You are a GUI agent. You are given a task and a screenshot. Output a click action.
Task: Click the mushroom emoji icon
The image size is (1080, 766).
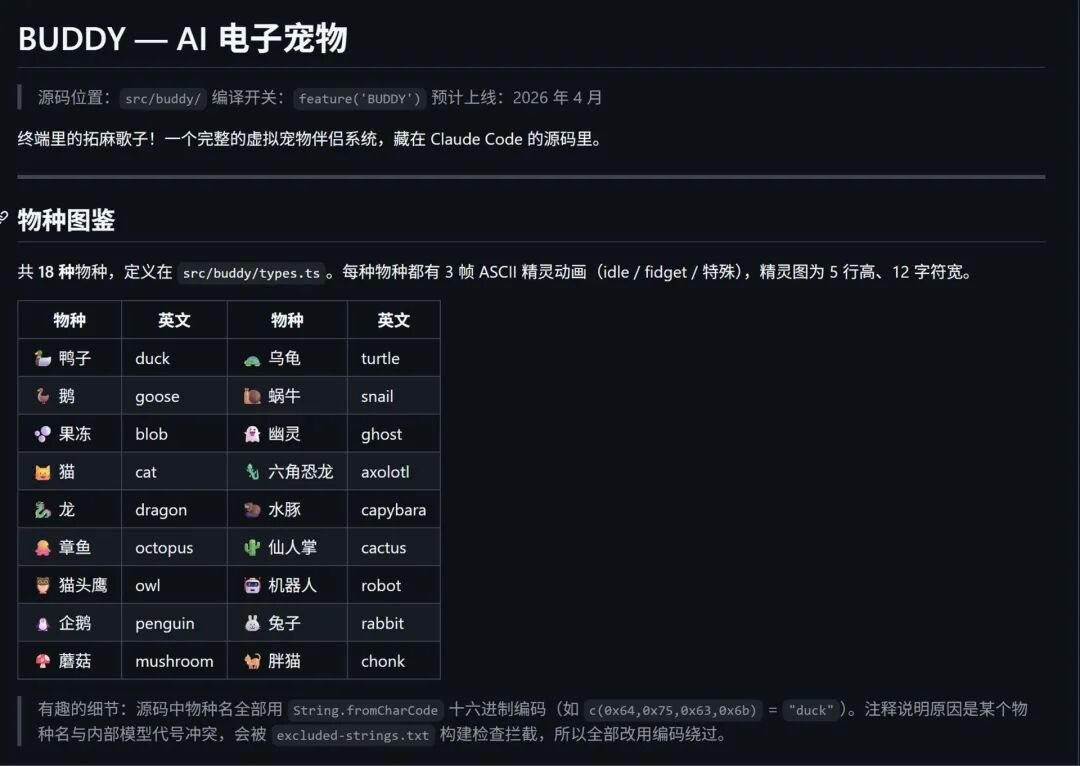click(x=42, y=661)
